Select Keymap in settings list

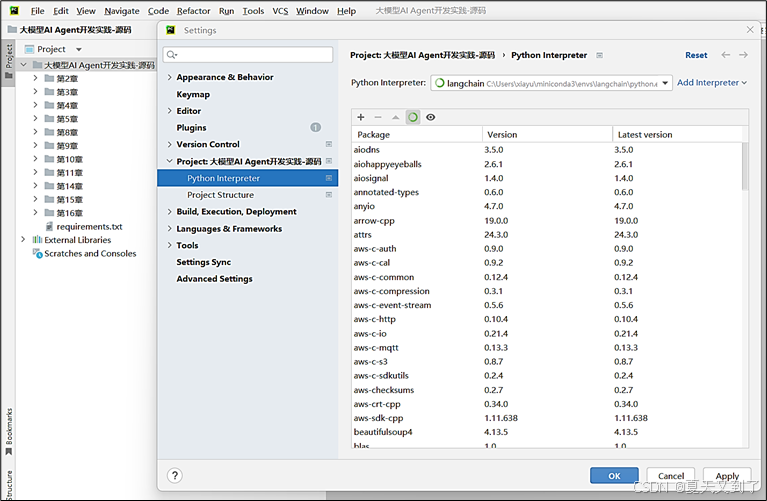tap(193, 94)
